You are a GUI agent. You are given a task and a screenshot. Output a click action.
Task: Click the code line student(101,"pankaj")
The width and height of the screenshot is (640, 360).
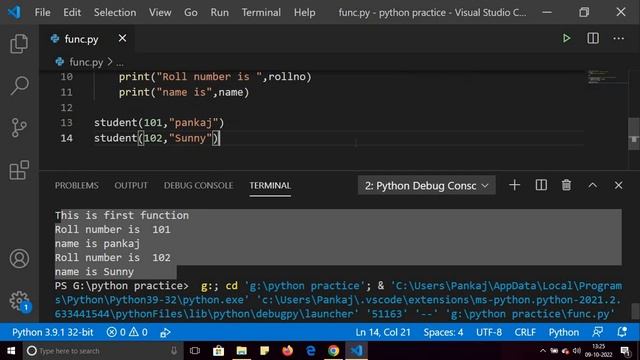pos(159,122)
